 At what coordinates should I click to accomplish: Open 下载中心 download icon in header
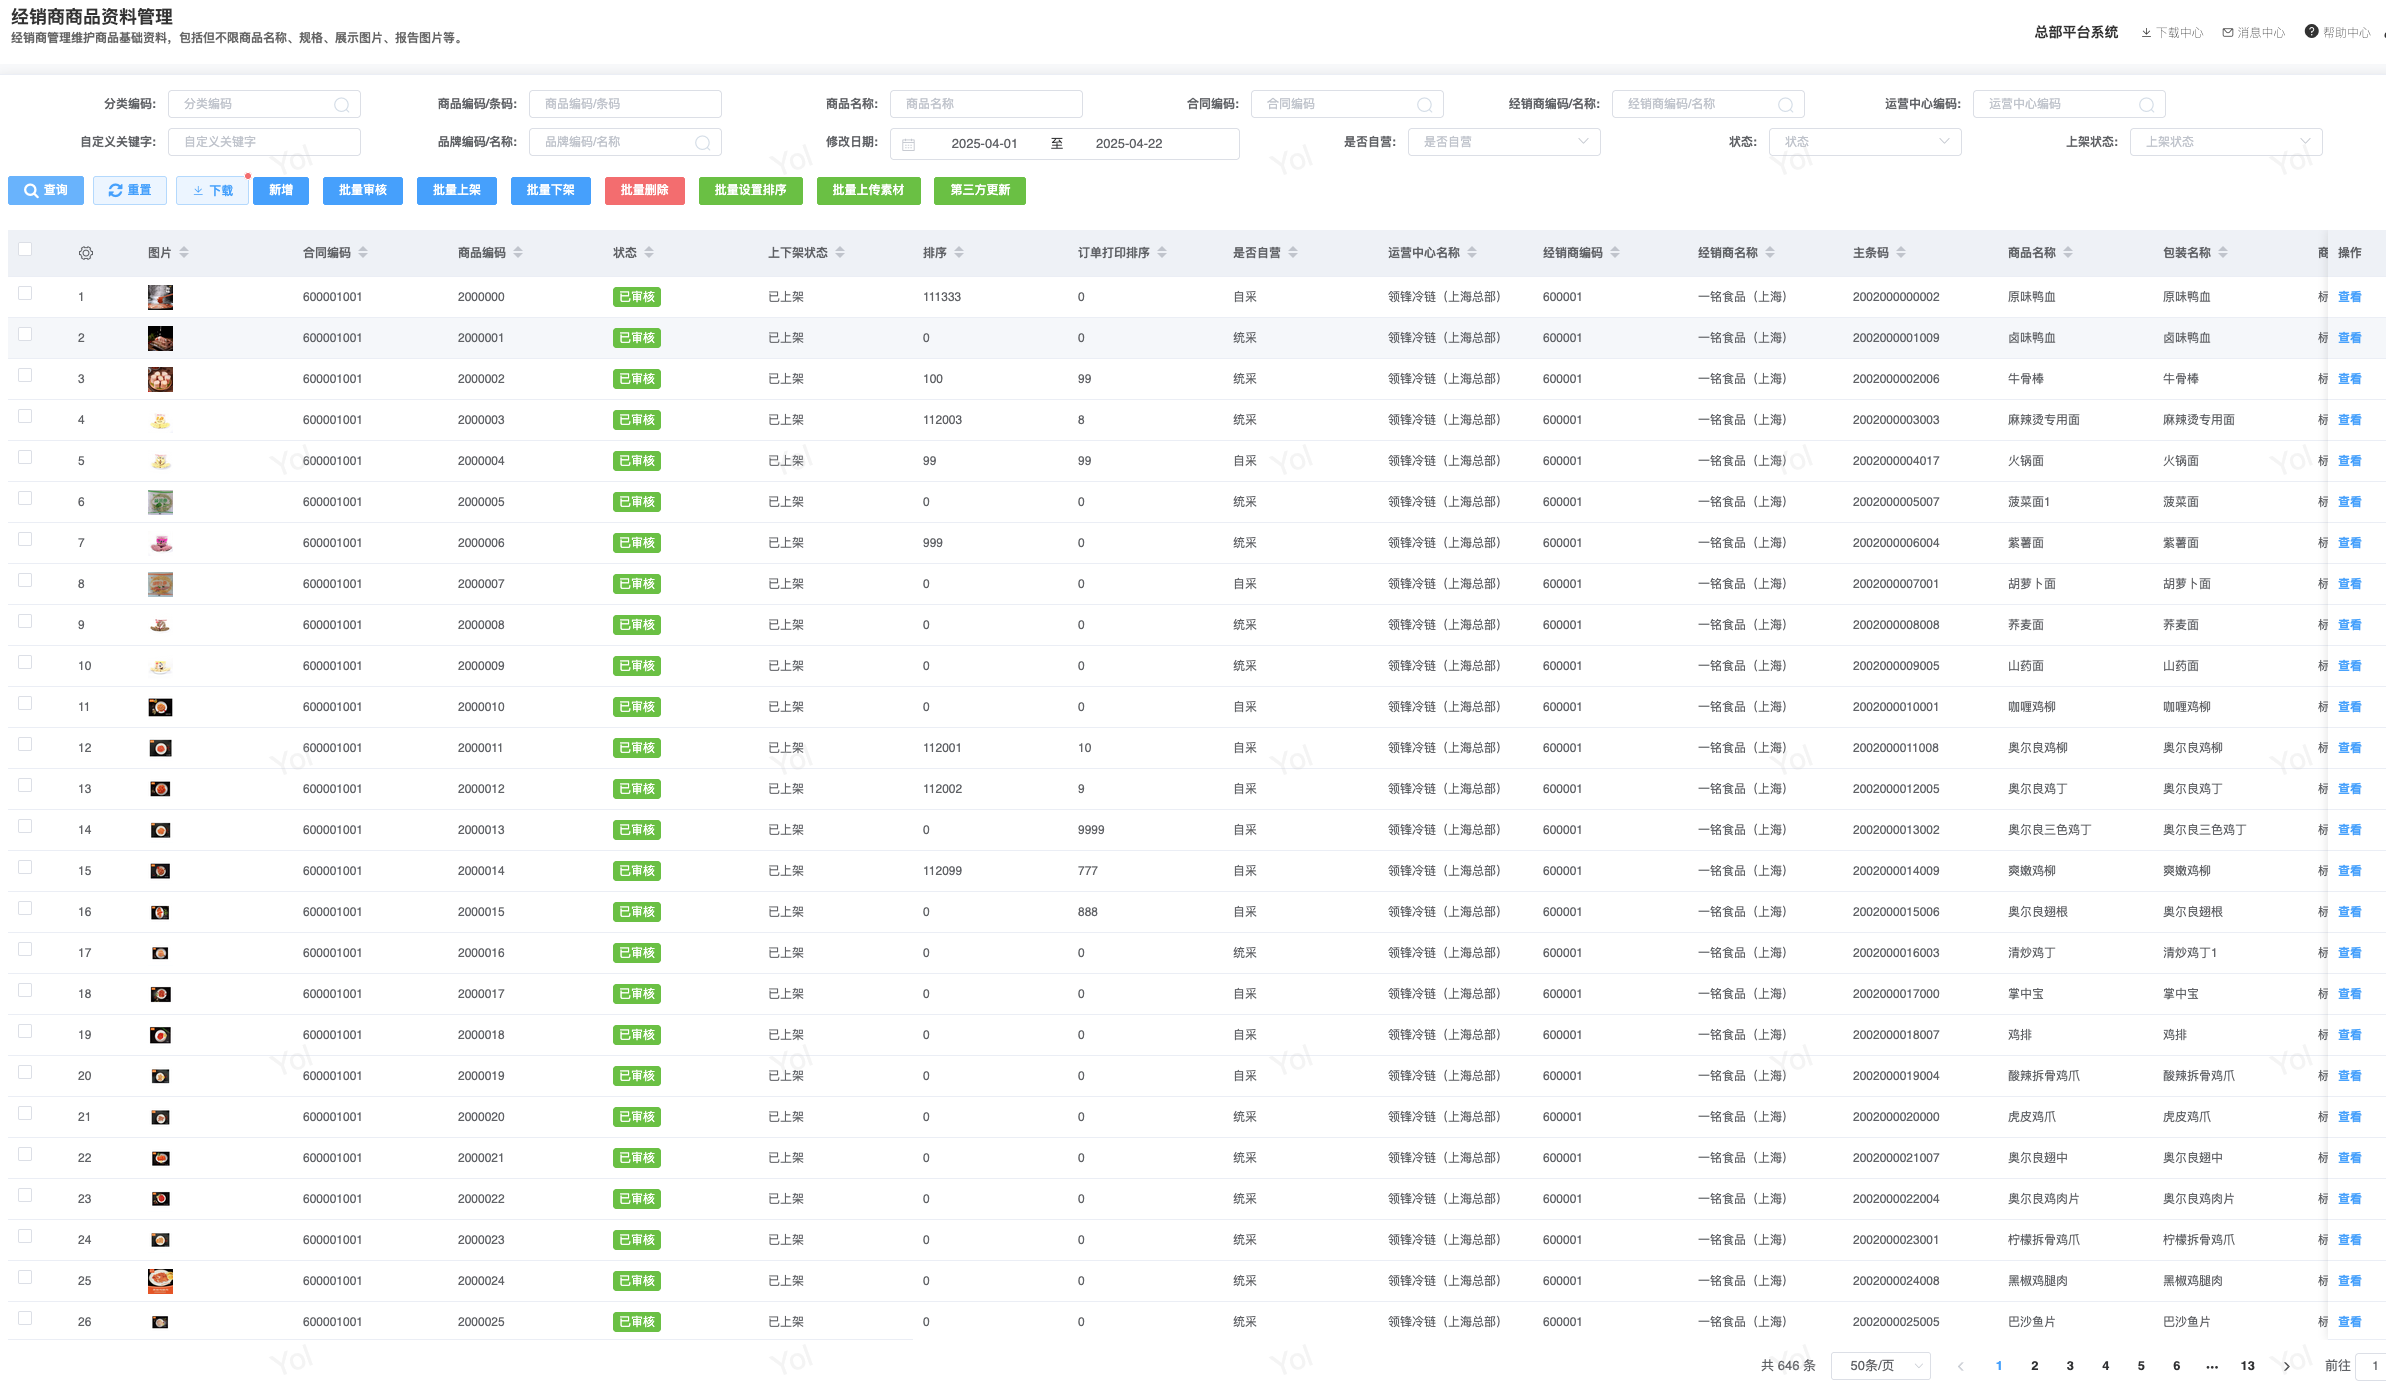pyautogui.click(x=2146, y=33)
